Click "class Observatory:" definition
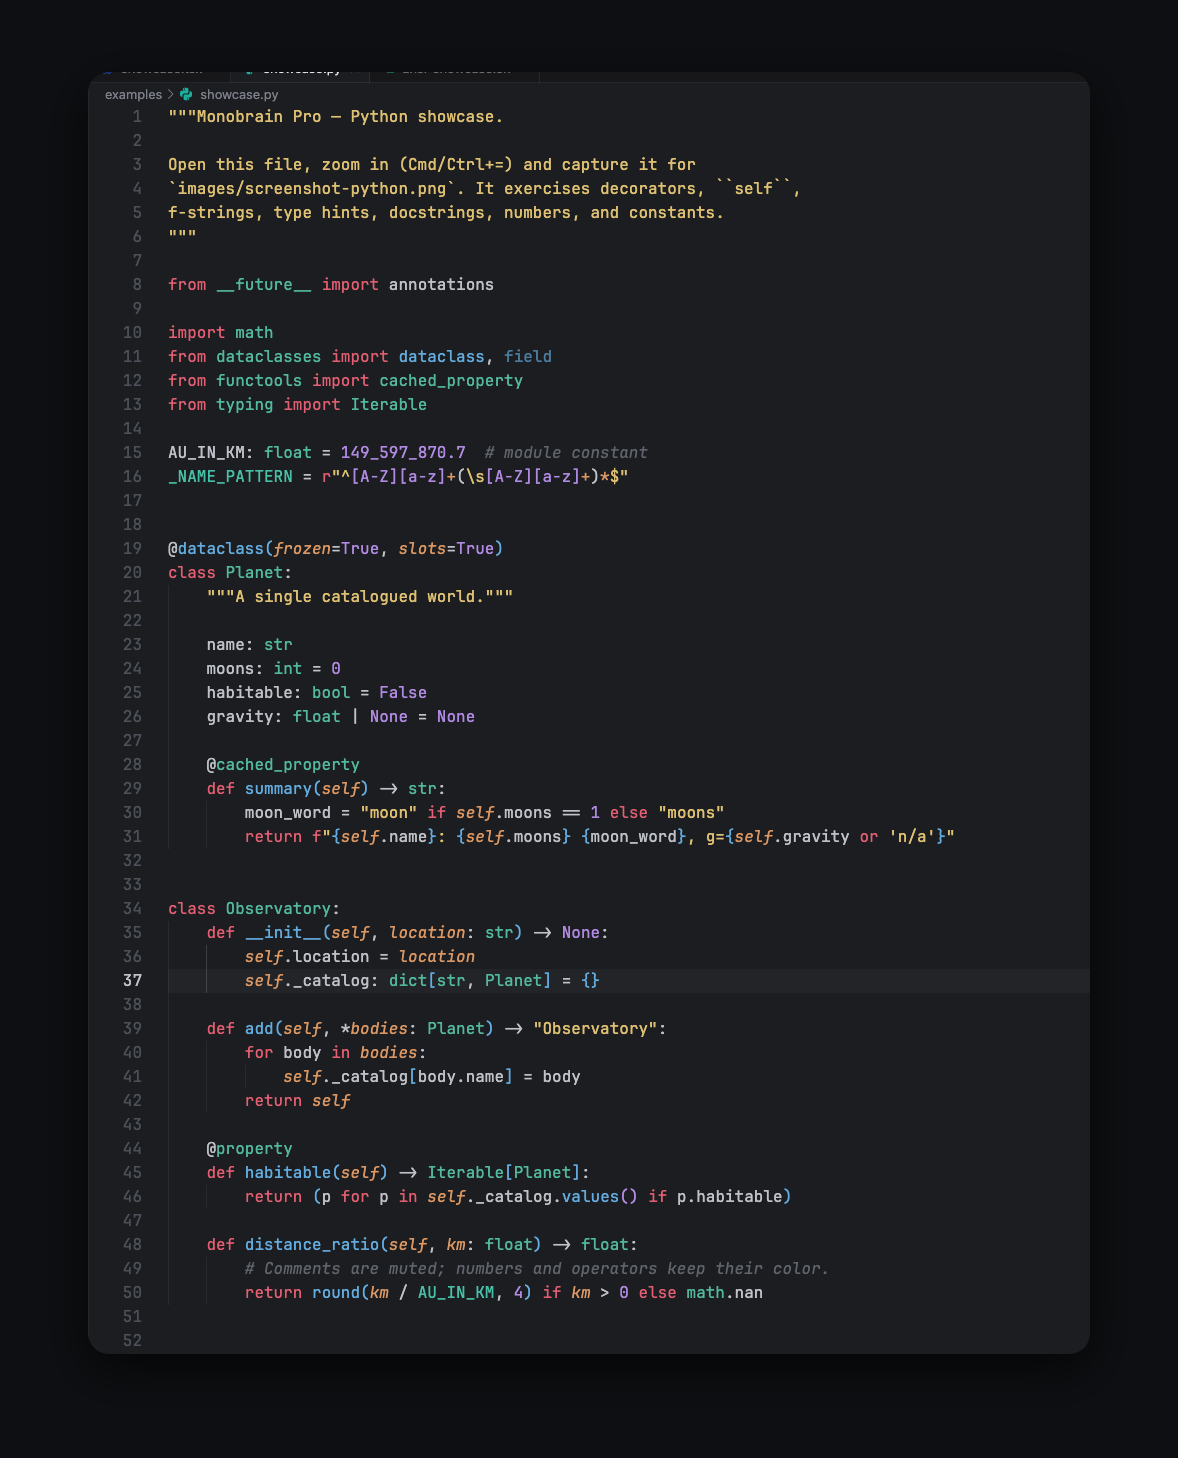Image resolution: width=1178 pixels, height=1458 pixels. (254, 908)
